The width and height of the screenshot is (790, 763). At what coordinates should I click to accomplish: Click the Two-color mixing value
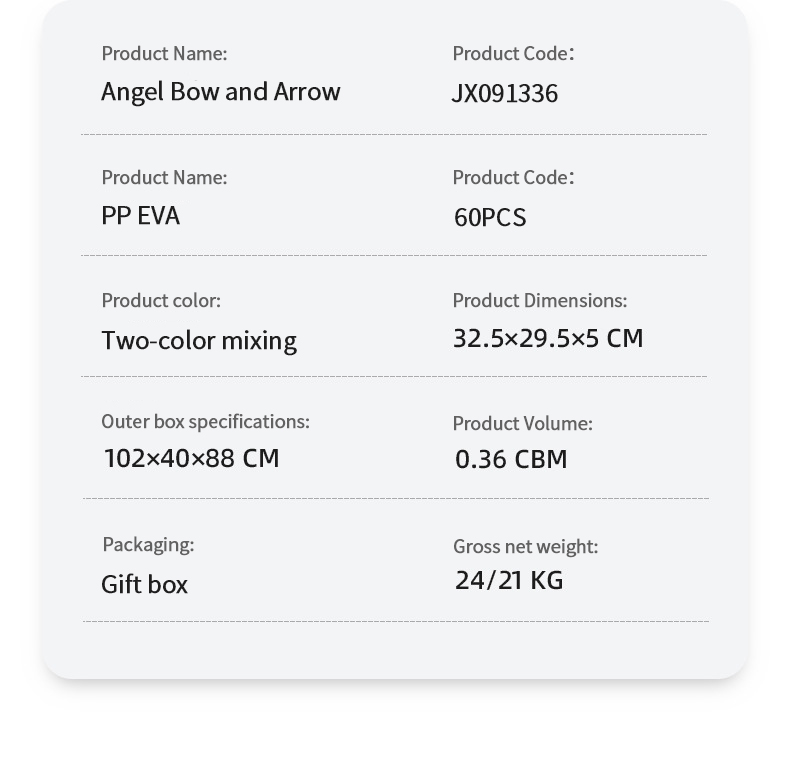coord(198,340)
